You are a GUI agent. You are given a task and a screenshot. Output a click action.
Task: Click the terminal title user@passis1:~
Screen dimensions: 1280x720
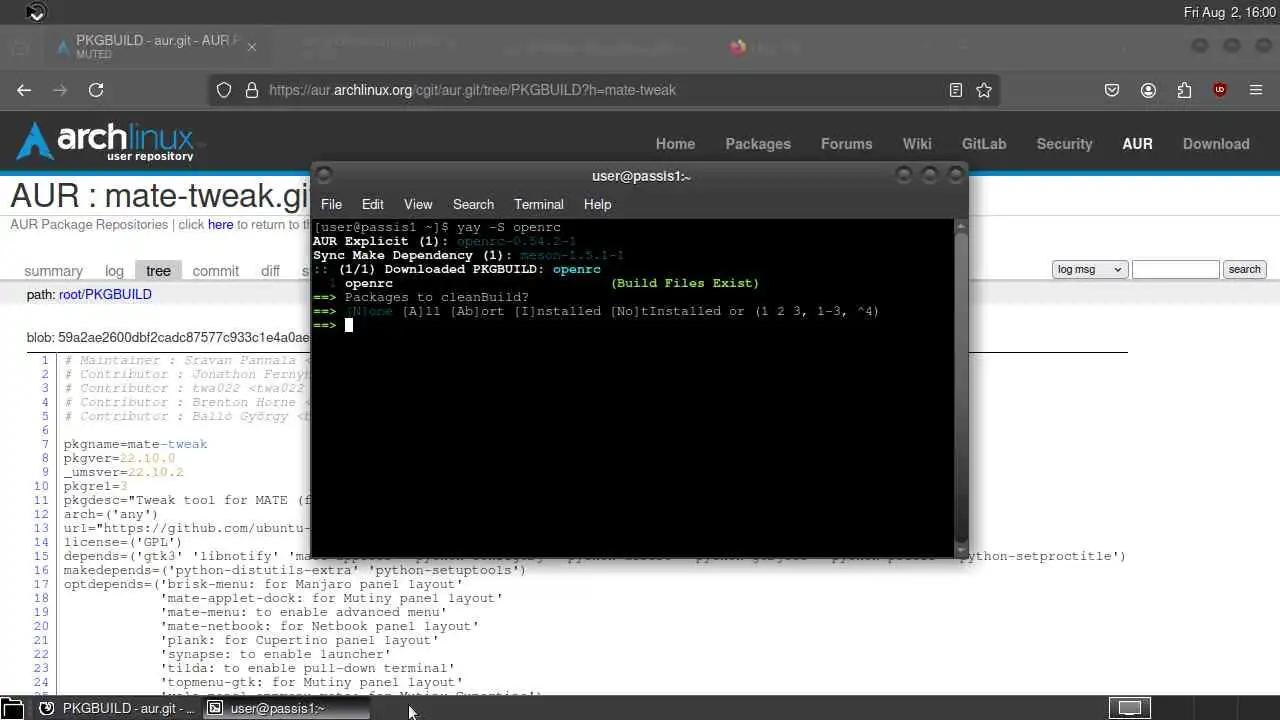click(x=641, y=176)
